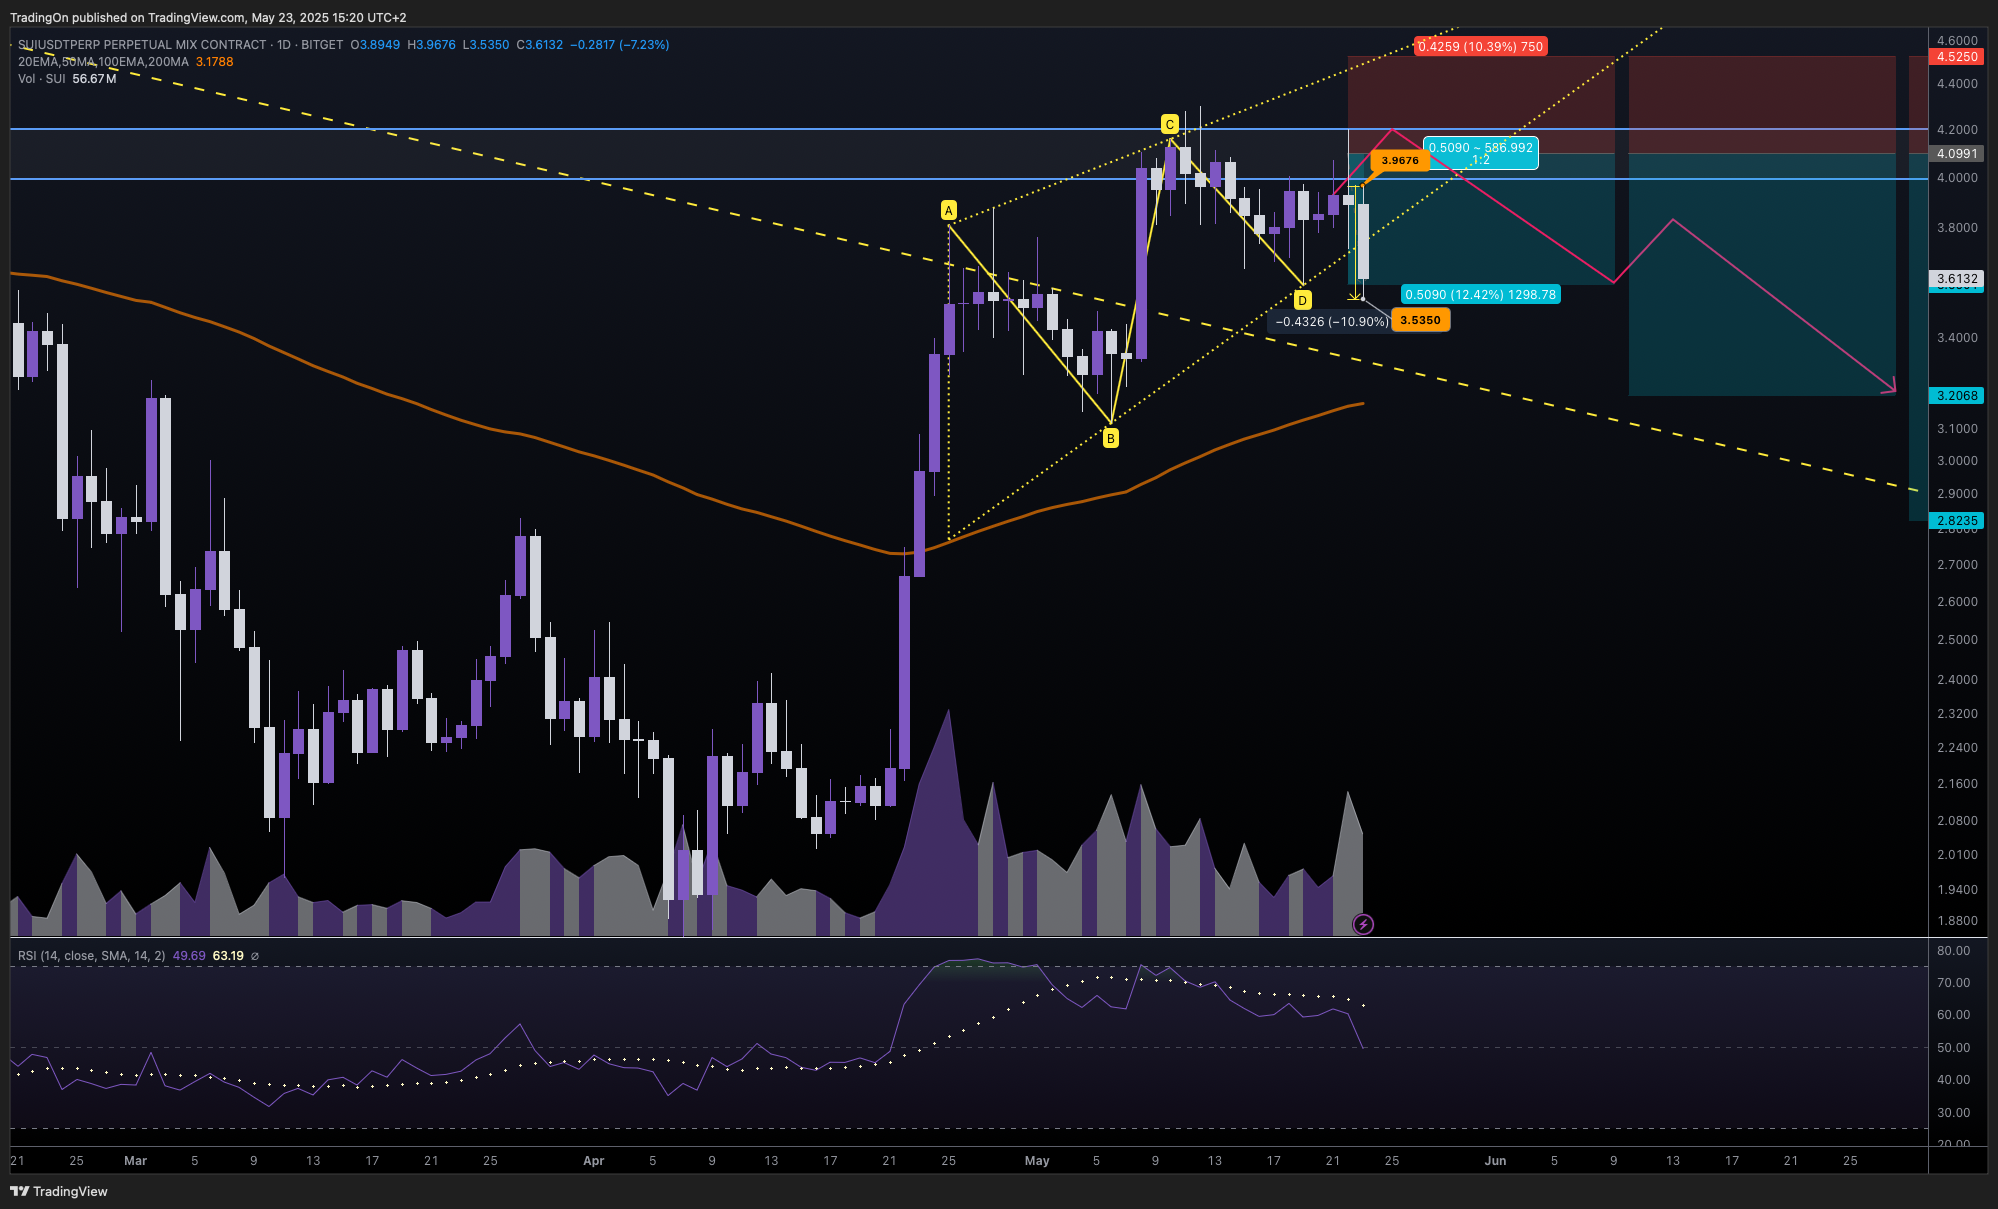Click the 3.4000 level on price axis
The image size is (1998, 1209).
pos(1957,338)
